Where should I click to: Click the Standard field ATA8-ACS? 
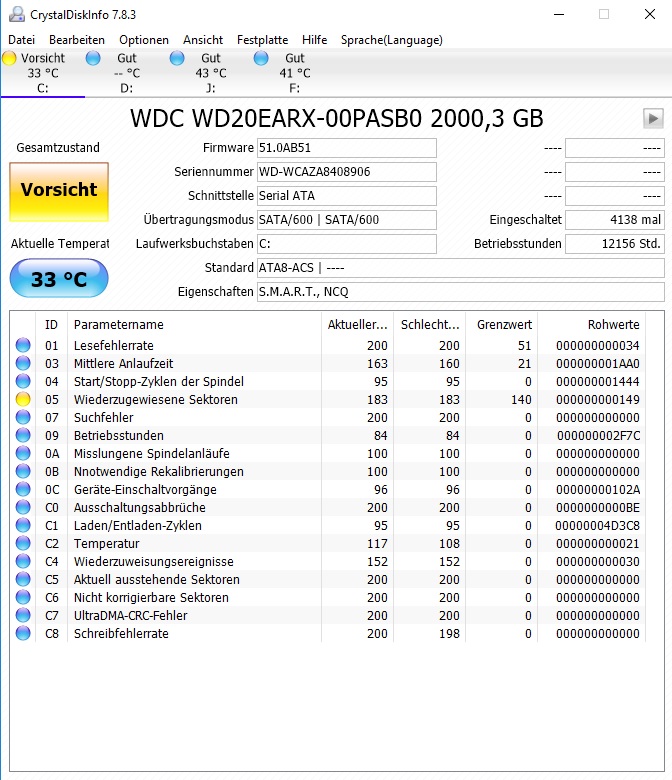[x=461, y=268]
